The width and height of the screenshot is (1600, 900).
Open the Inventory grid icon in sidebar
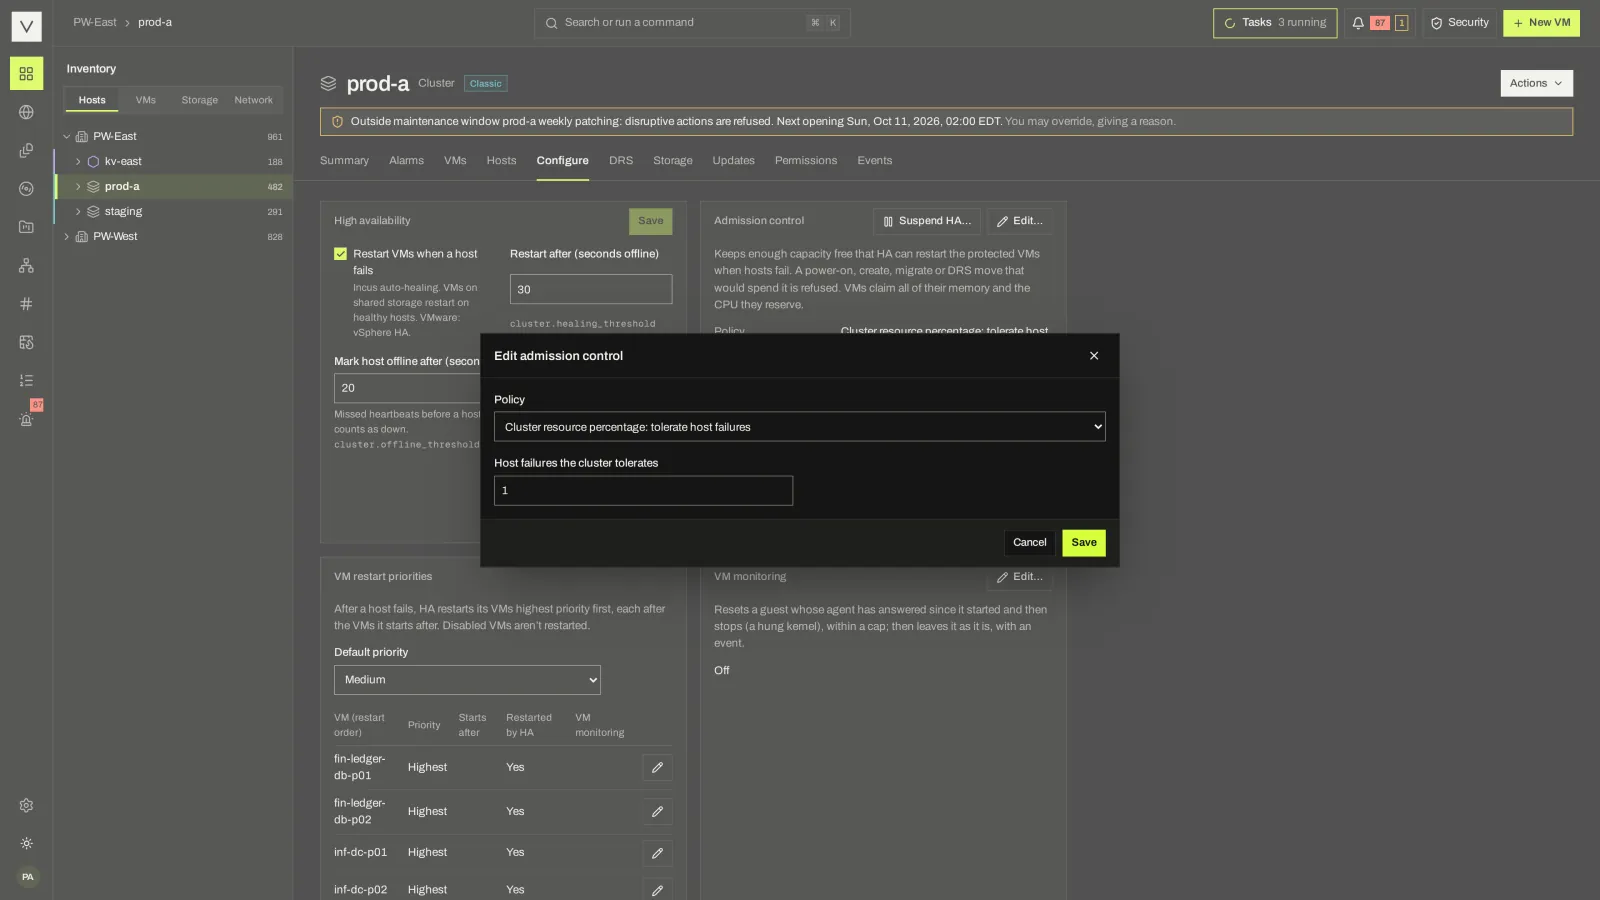coord(26,74)
